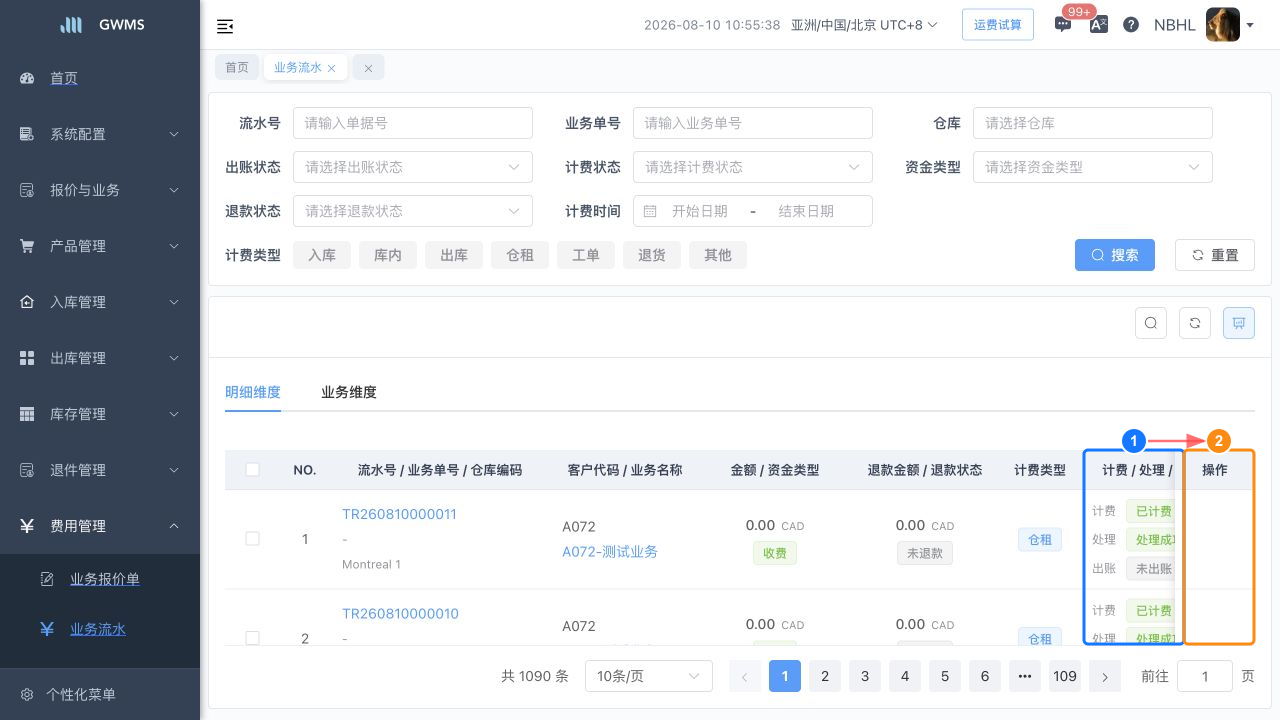The width and height of the screenshot is (1280, 720).
Task: Open the TR260810000011 transaction link
Action: pos(399,514)
